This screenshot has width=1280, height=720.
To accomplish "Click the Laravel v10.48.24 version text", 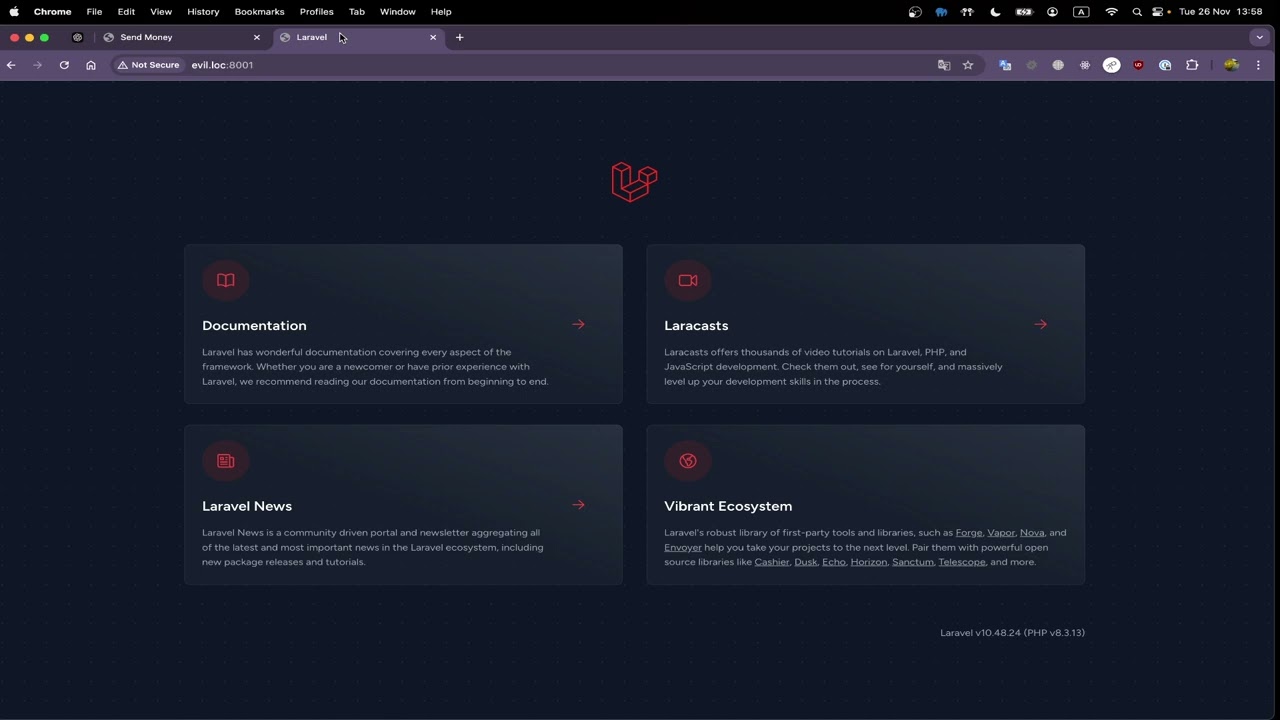I will coord(1012,633).
